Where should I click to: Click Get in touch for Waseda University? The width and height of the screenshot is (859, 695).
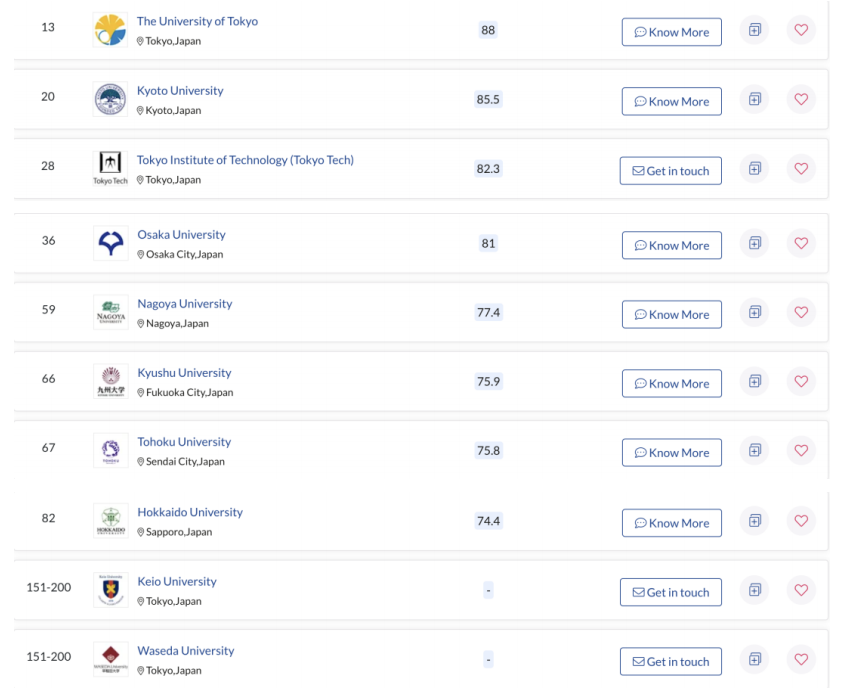point(671,662)
